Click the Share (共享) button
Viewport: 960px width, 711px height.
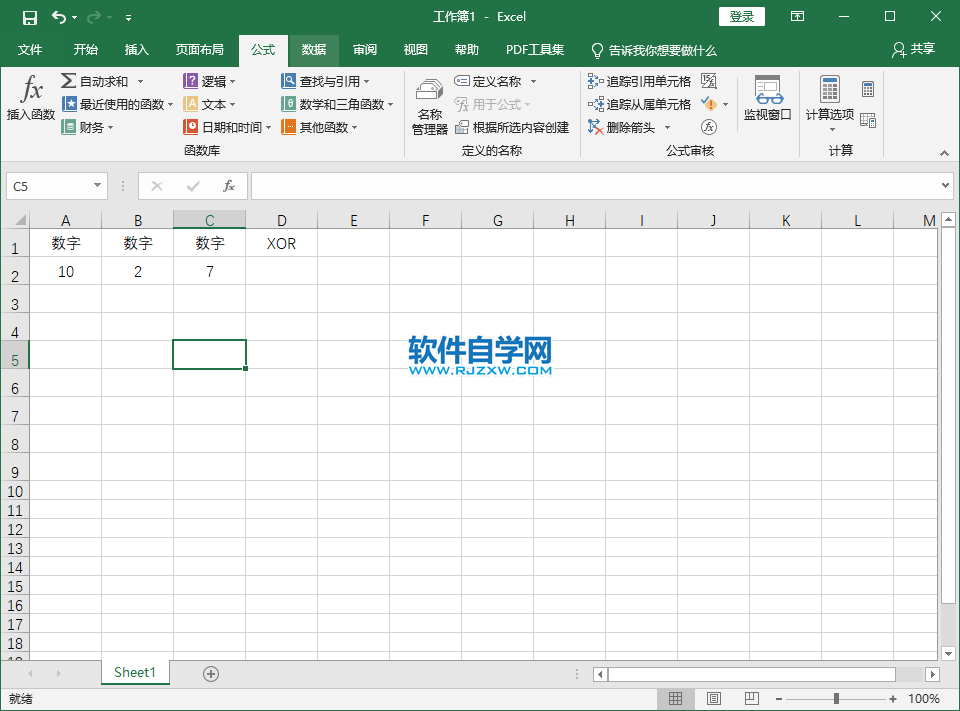(x=913, y=50)
